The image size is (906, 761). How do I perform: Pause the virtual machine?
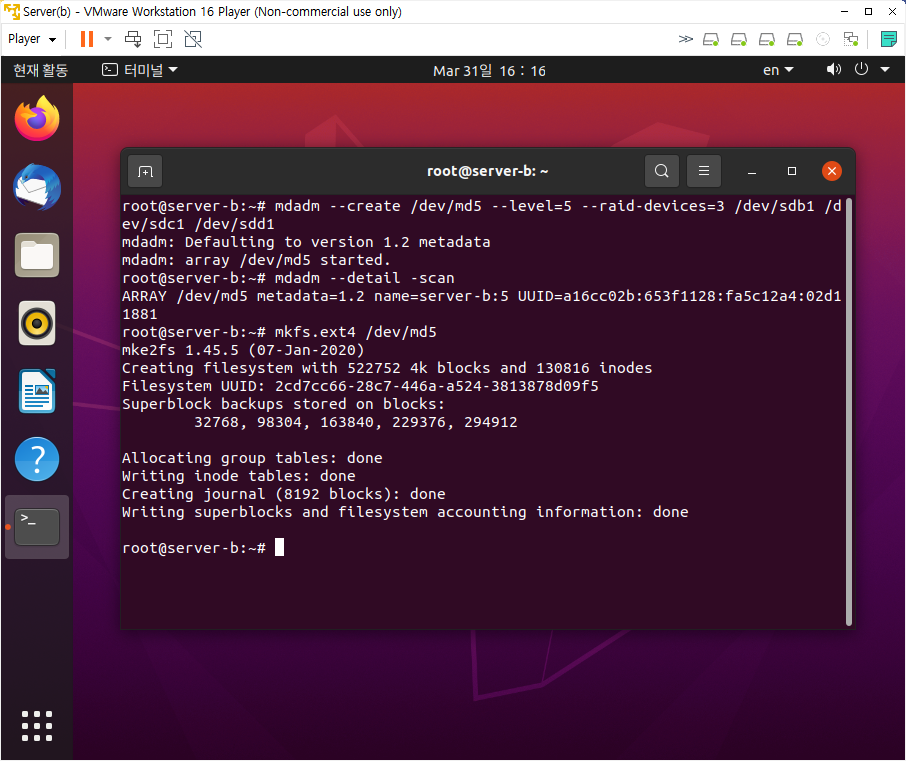click(87, 39)
